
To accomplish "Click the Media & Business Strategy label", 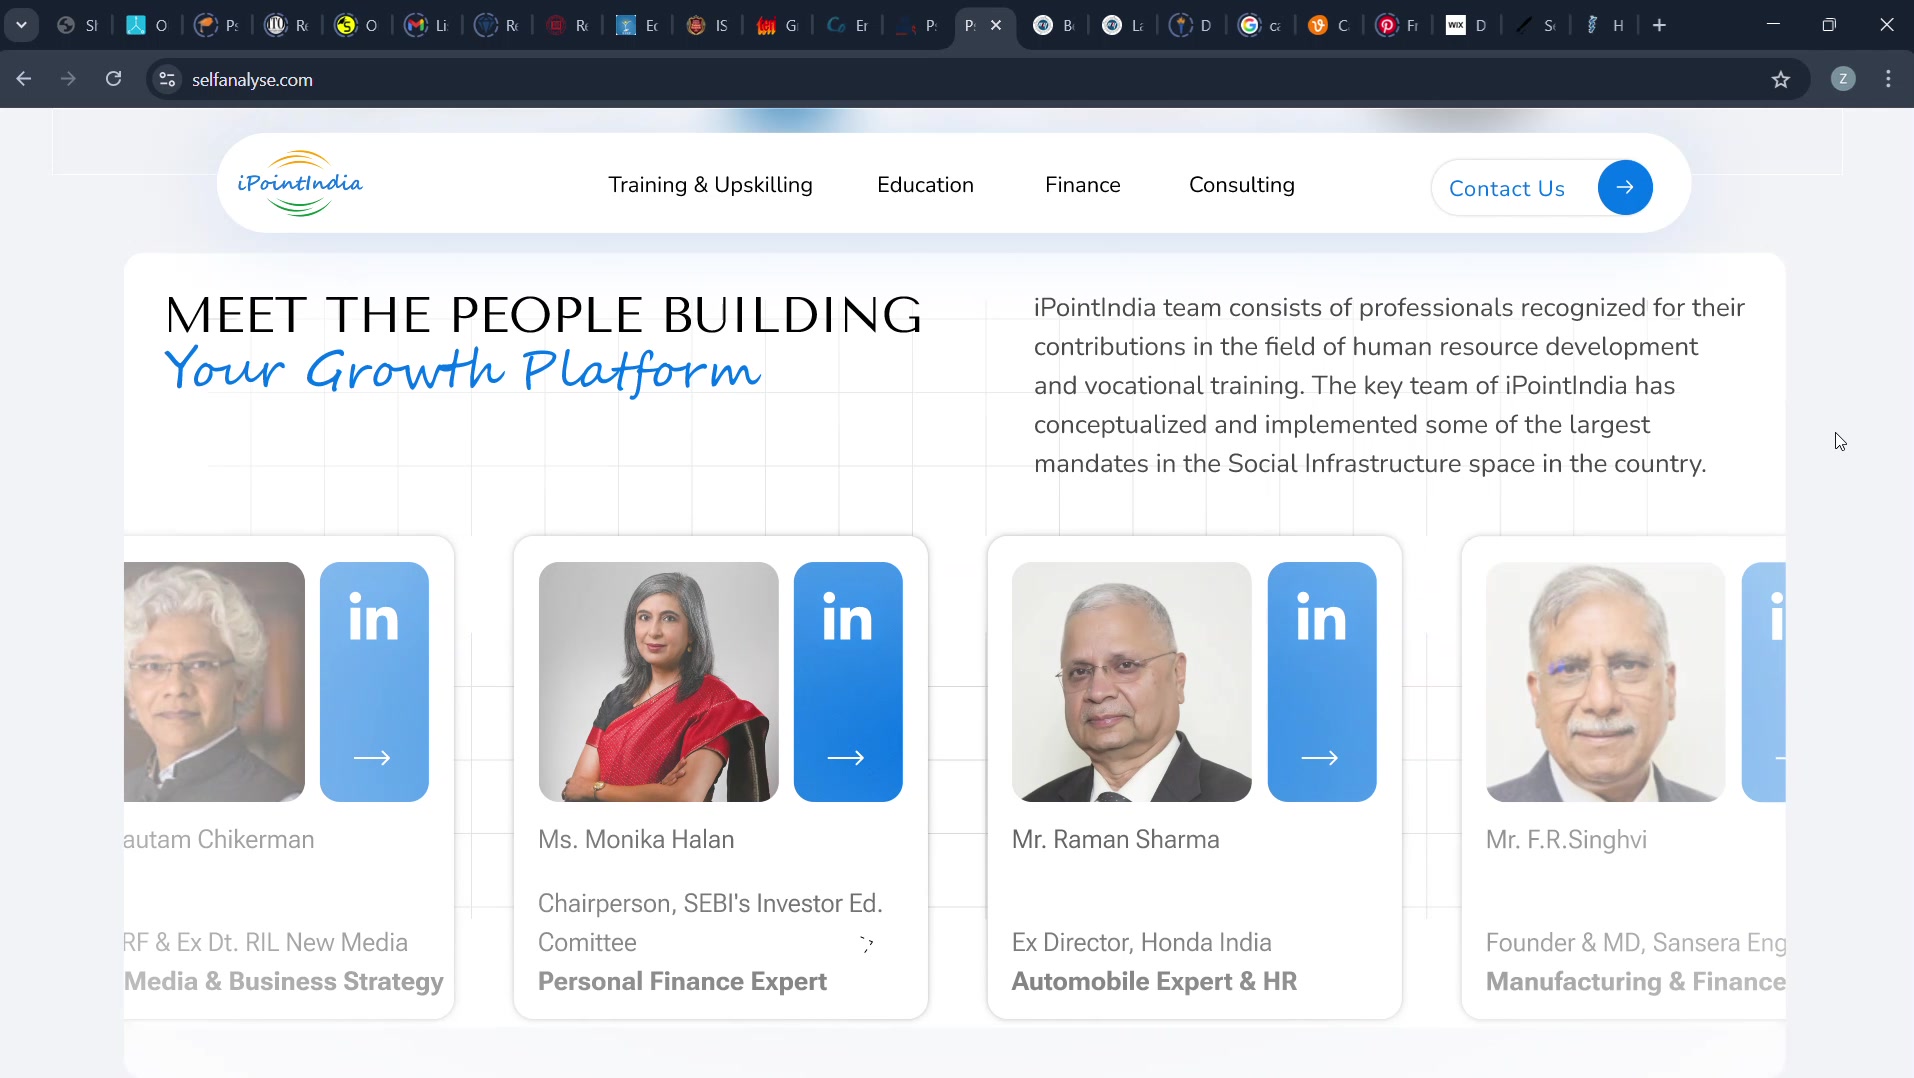I will (284, 981).
